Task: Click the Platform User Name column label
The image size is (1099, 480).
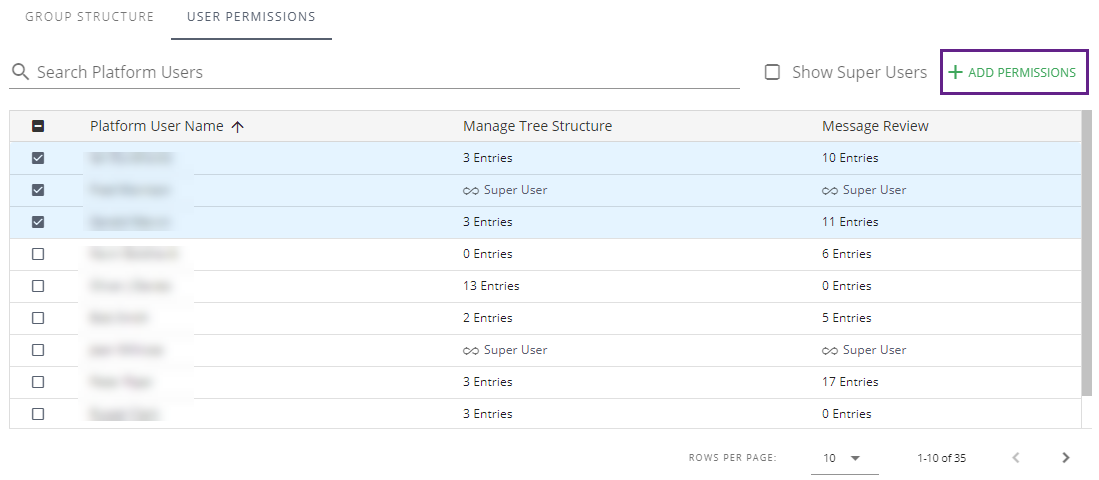Action: pos(156,126)
